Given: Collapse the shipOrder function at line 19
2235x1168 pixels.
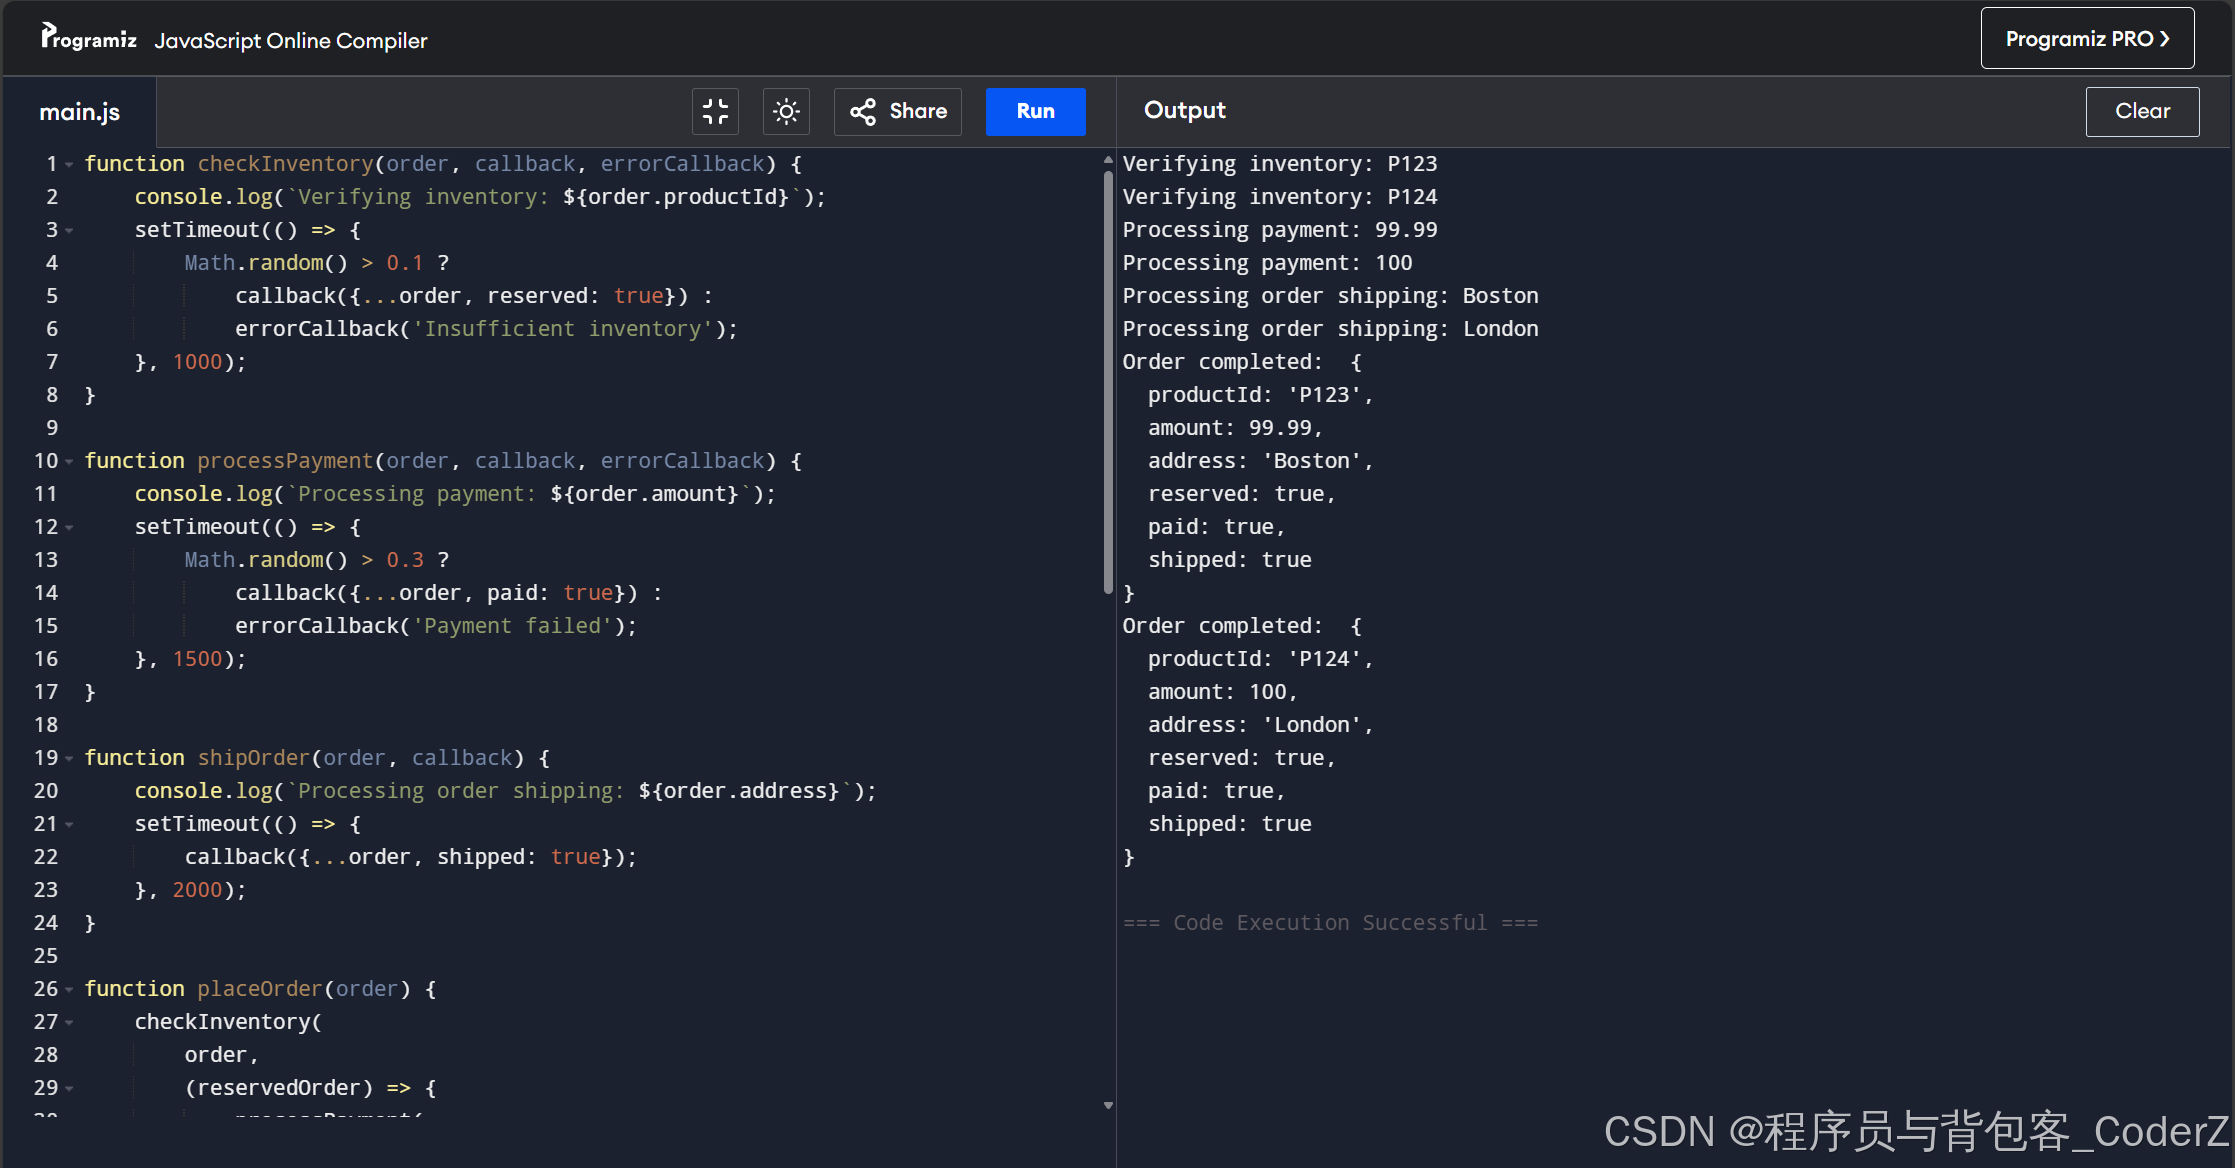Looking at the screenshot, I should [x=69, y=758].
